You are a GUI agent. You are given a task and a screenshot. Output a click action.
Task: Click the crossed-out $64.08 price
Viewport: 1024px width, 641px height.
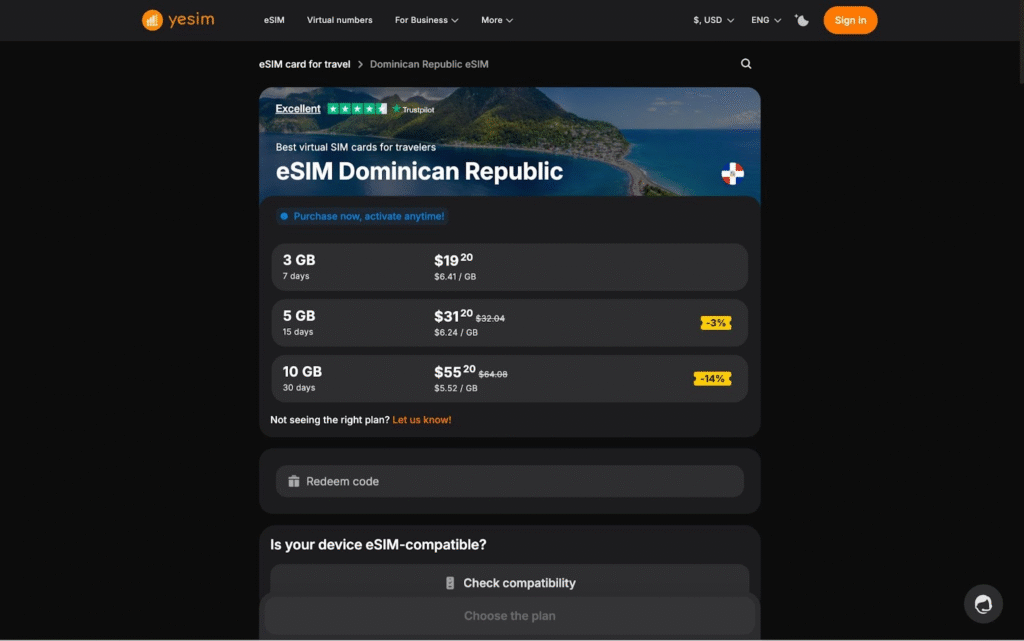pyautogui.click(x=493, y=374)
